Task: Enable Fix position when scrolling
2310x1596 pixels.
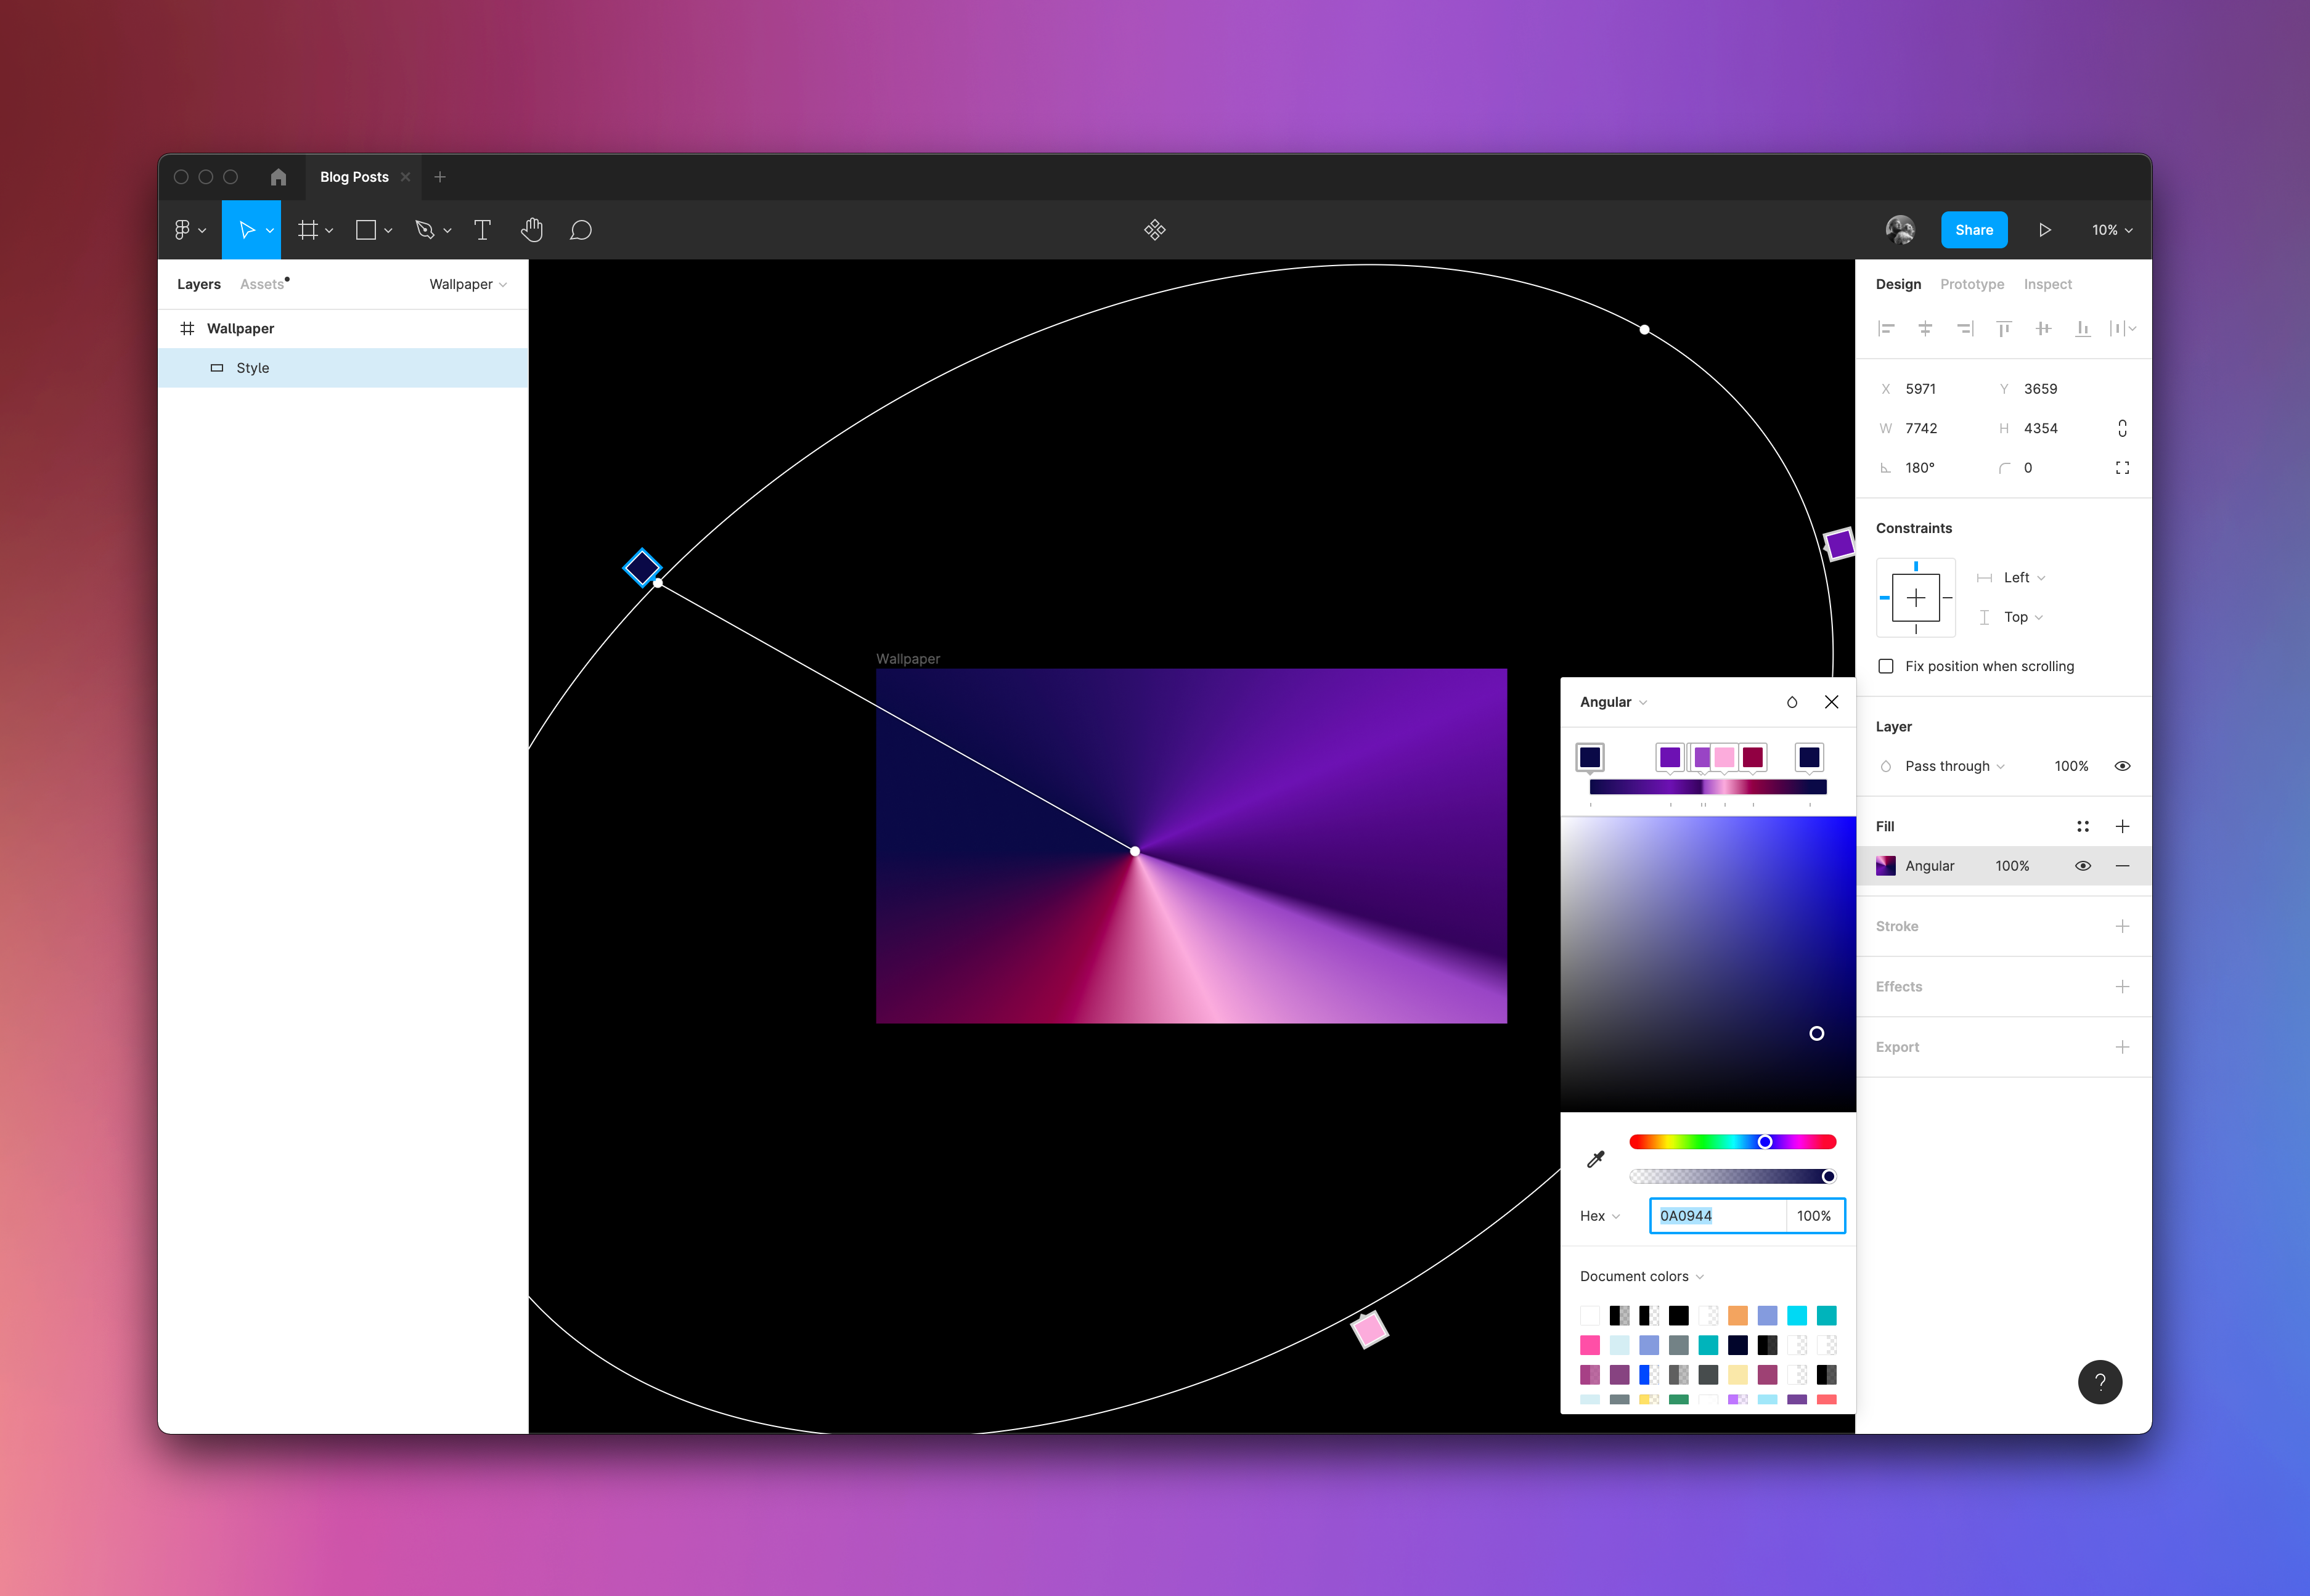Action: pyautogui.click(x=1886, y=665)
